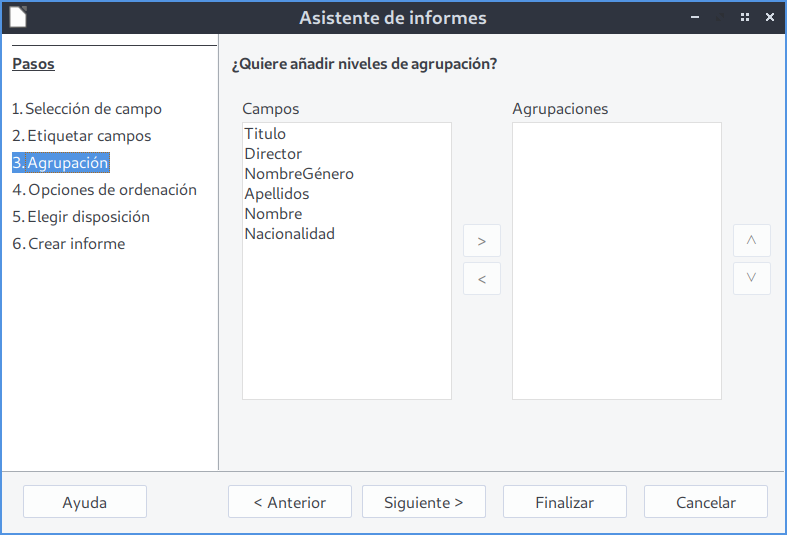
Task: Click the Siguiente button
Action: pos(423,503)
